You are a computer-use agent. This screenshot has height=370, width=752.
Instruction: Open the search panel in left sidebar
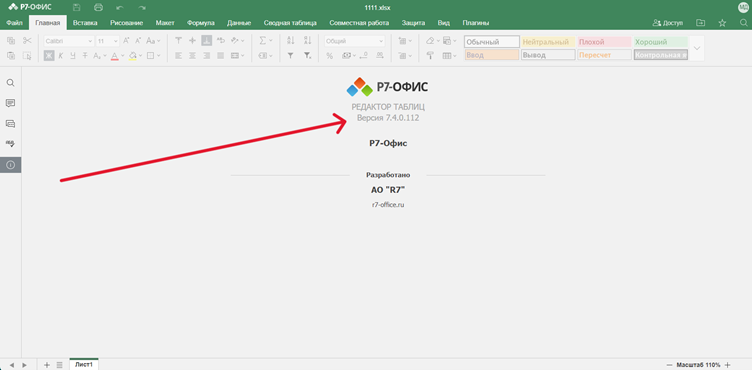point(10,83)
